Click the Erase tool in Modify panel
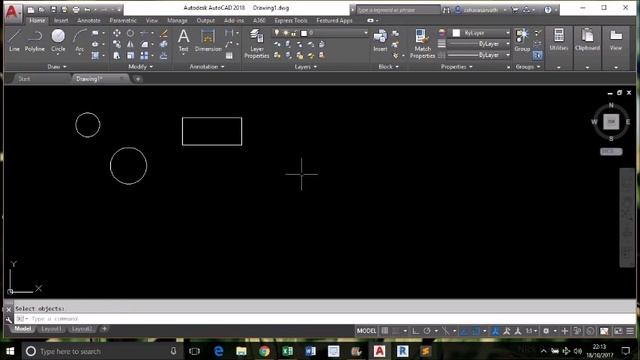The height and width of the screenshot is (360, 640). tap(164, 33)
